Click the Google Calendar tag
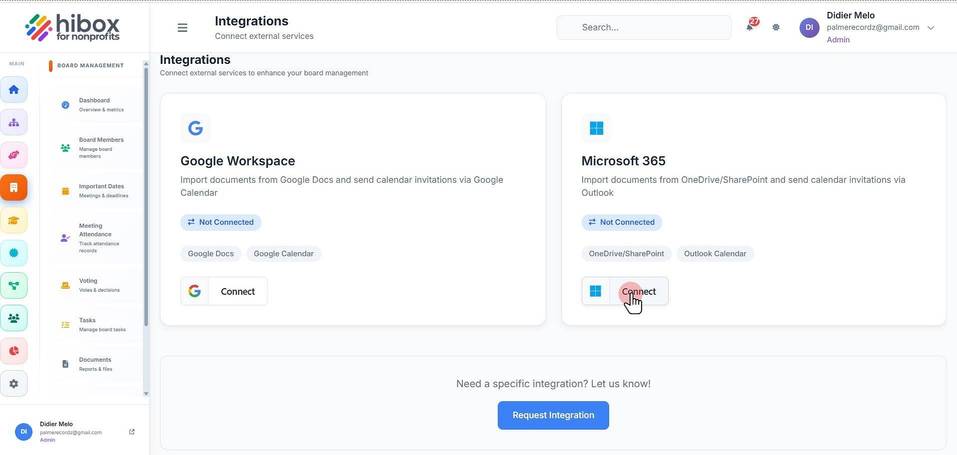 pyautogui.click(x=284, y=253)
